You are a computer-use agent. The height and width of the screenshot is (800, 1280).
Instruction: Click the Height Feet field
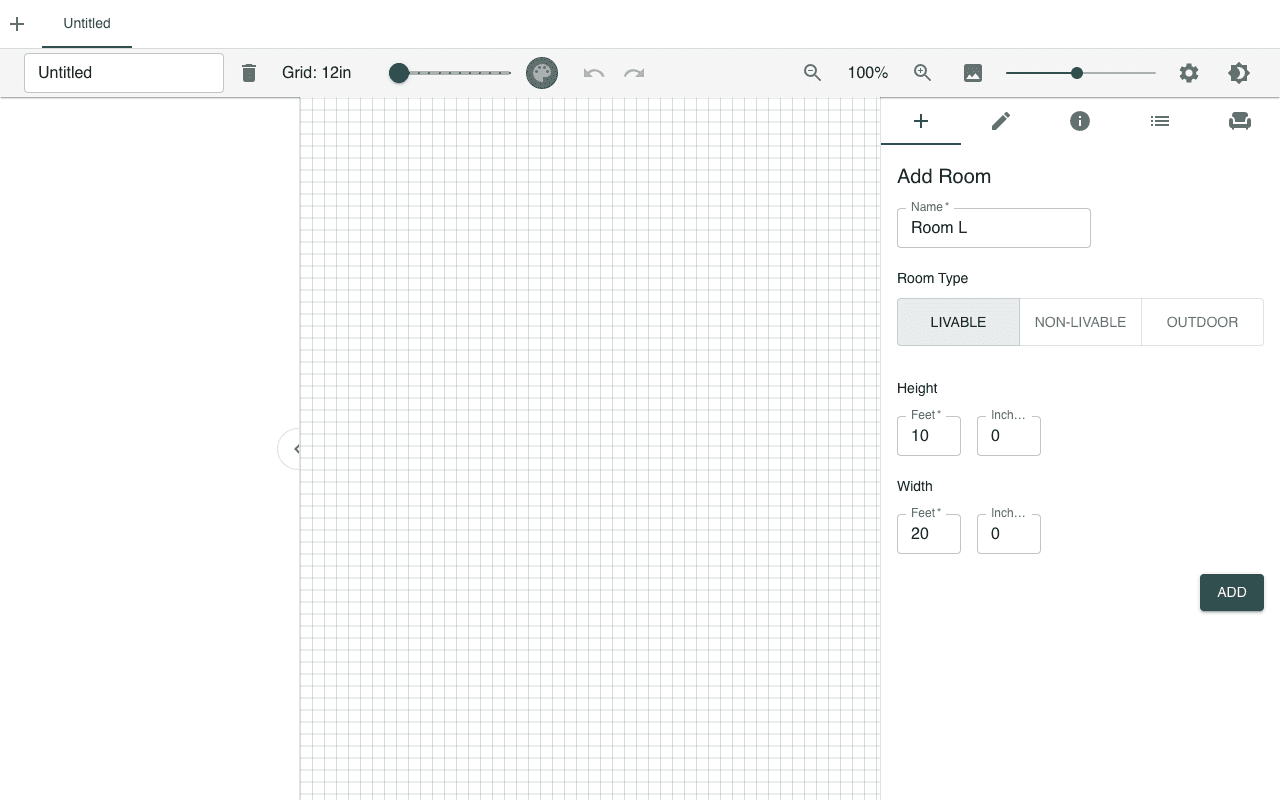click(x=929, y=436)
